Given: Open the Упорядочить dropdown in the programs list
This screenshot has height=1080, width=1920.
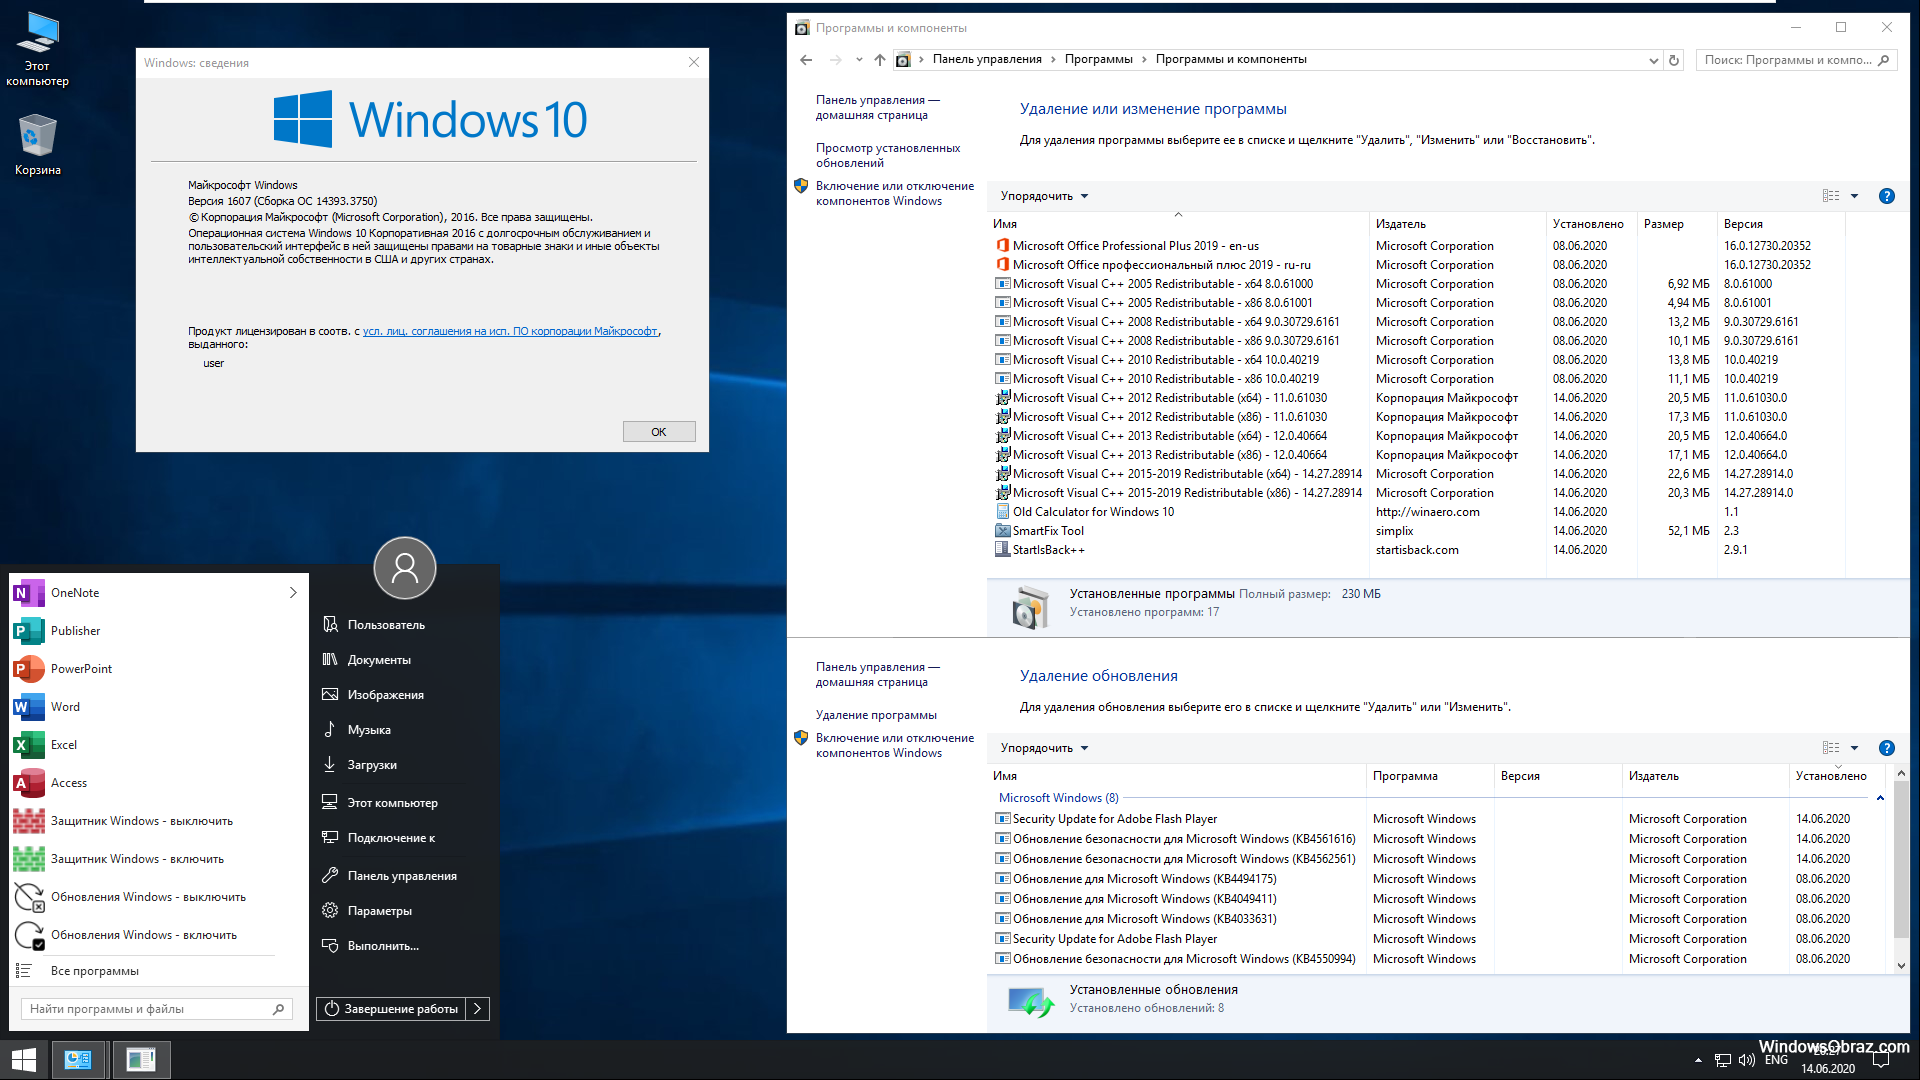Looking at the screenshot, I should (x=1044, y=196).
